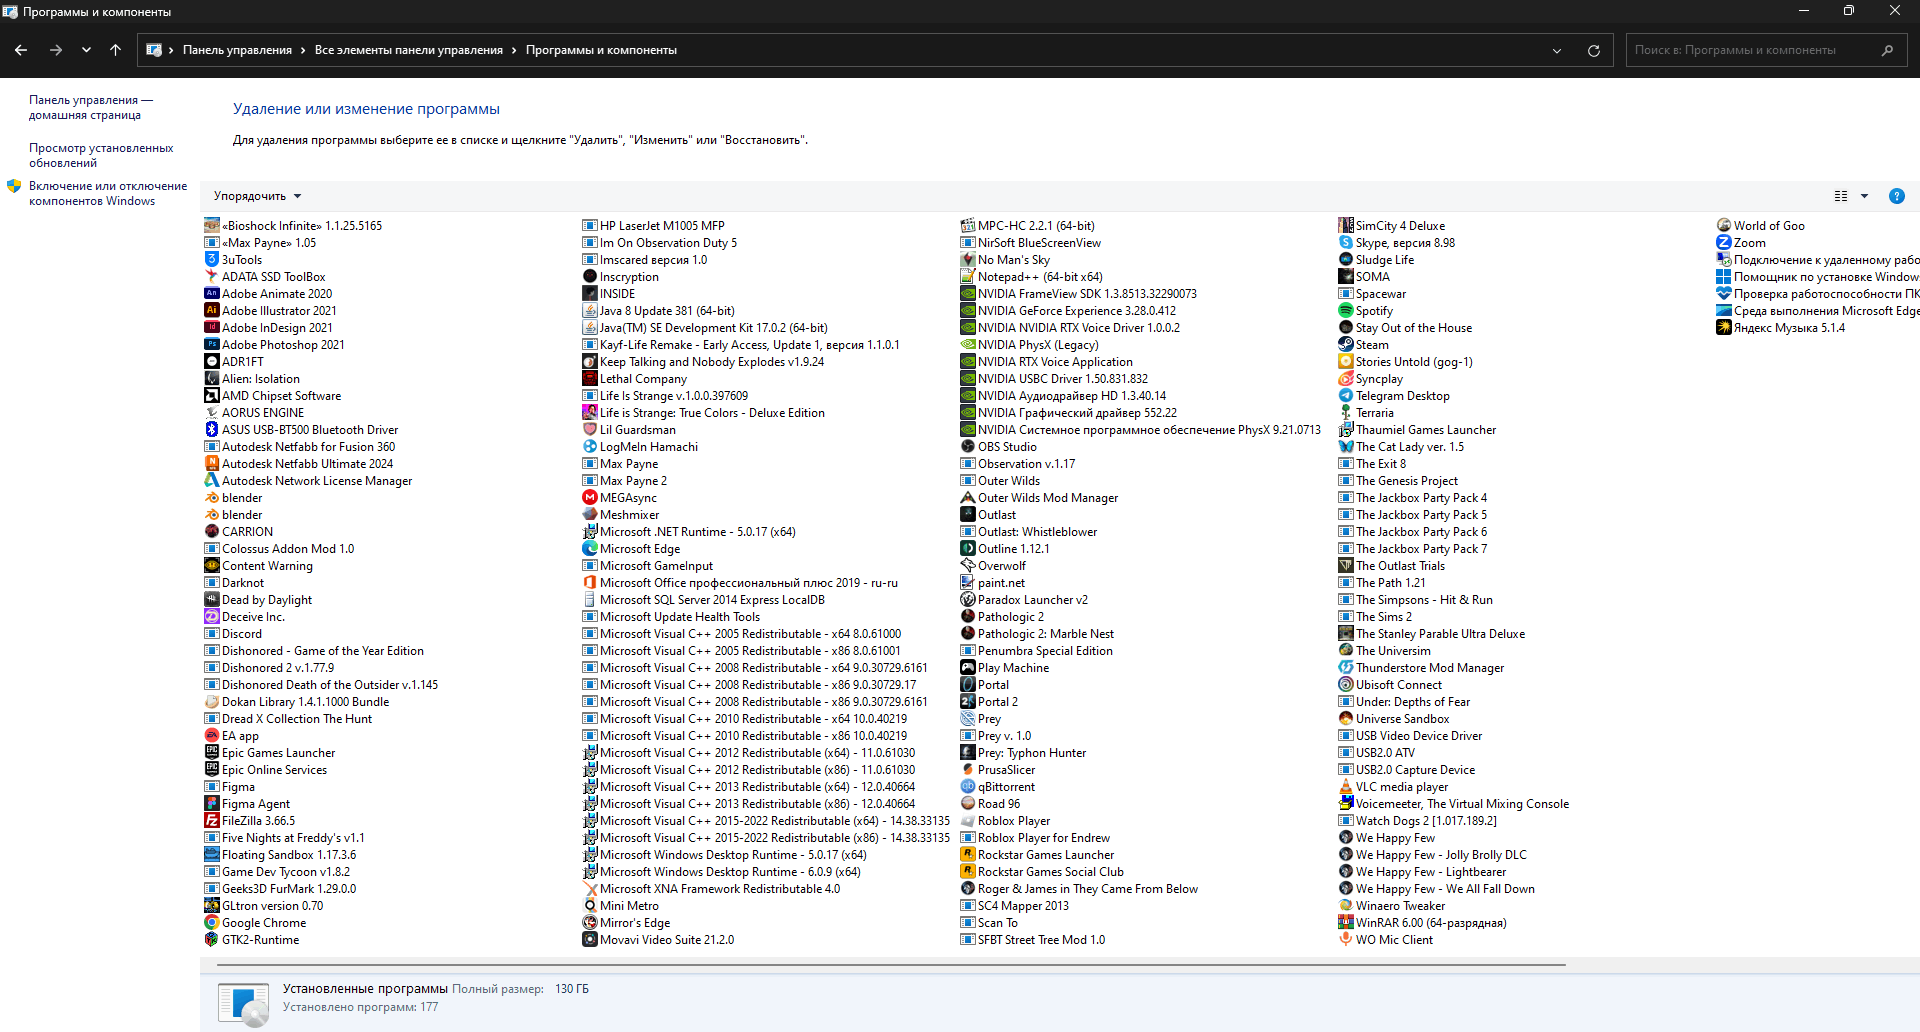
Task: Click the Zoom icon
Action: pos(1724,243)
